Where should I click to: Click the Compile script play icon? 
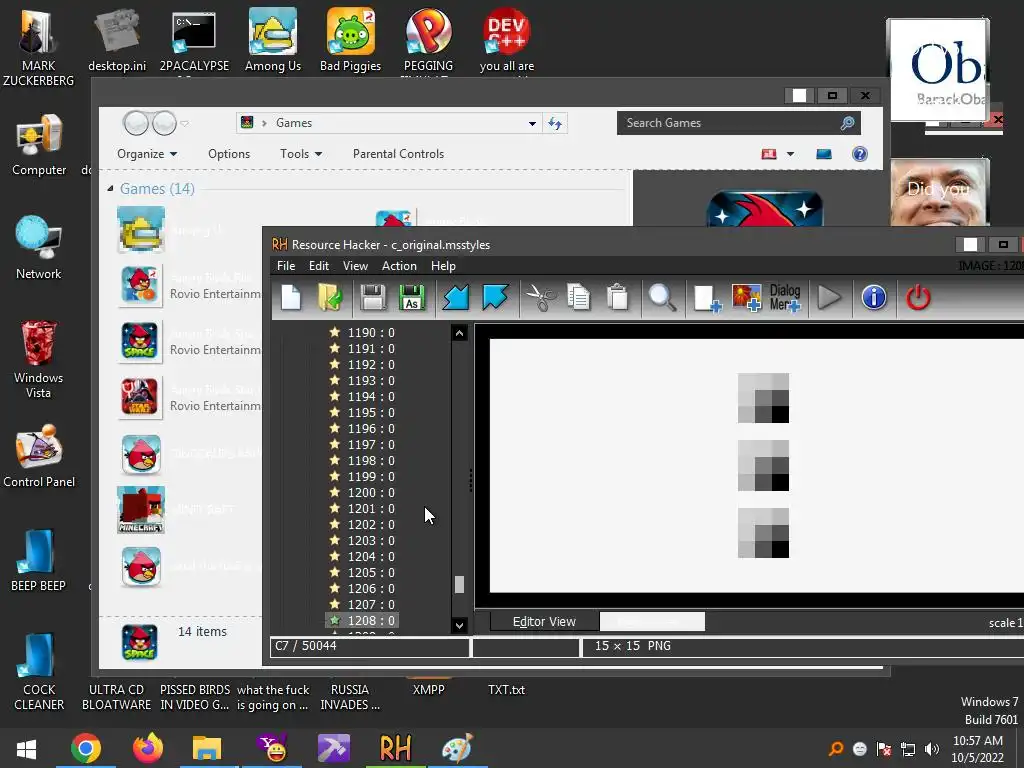point(829,298)
